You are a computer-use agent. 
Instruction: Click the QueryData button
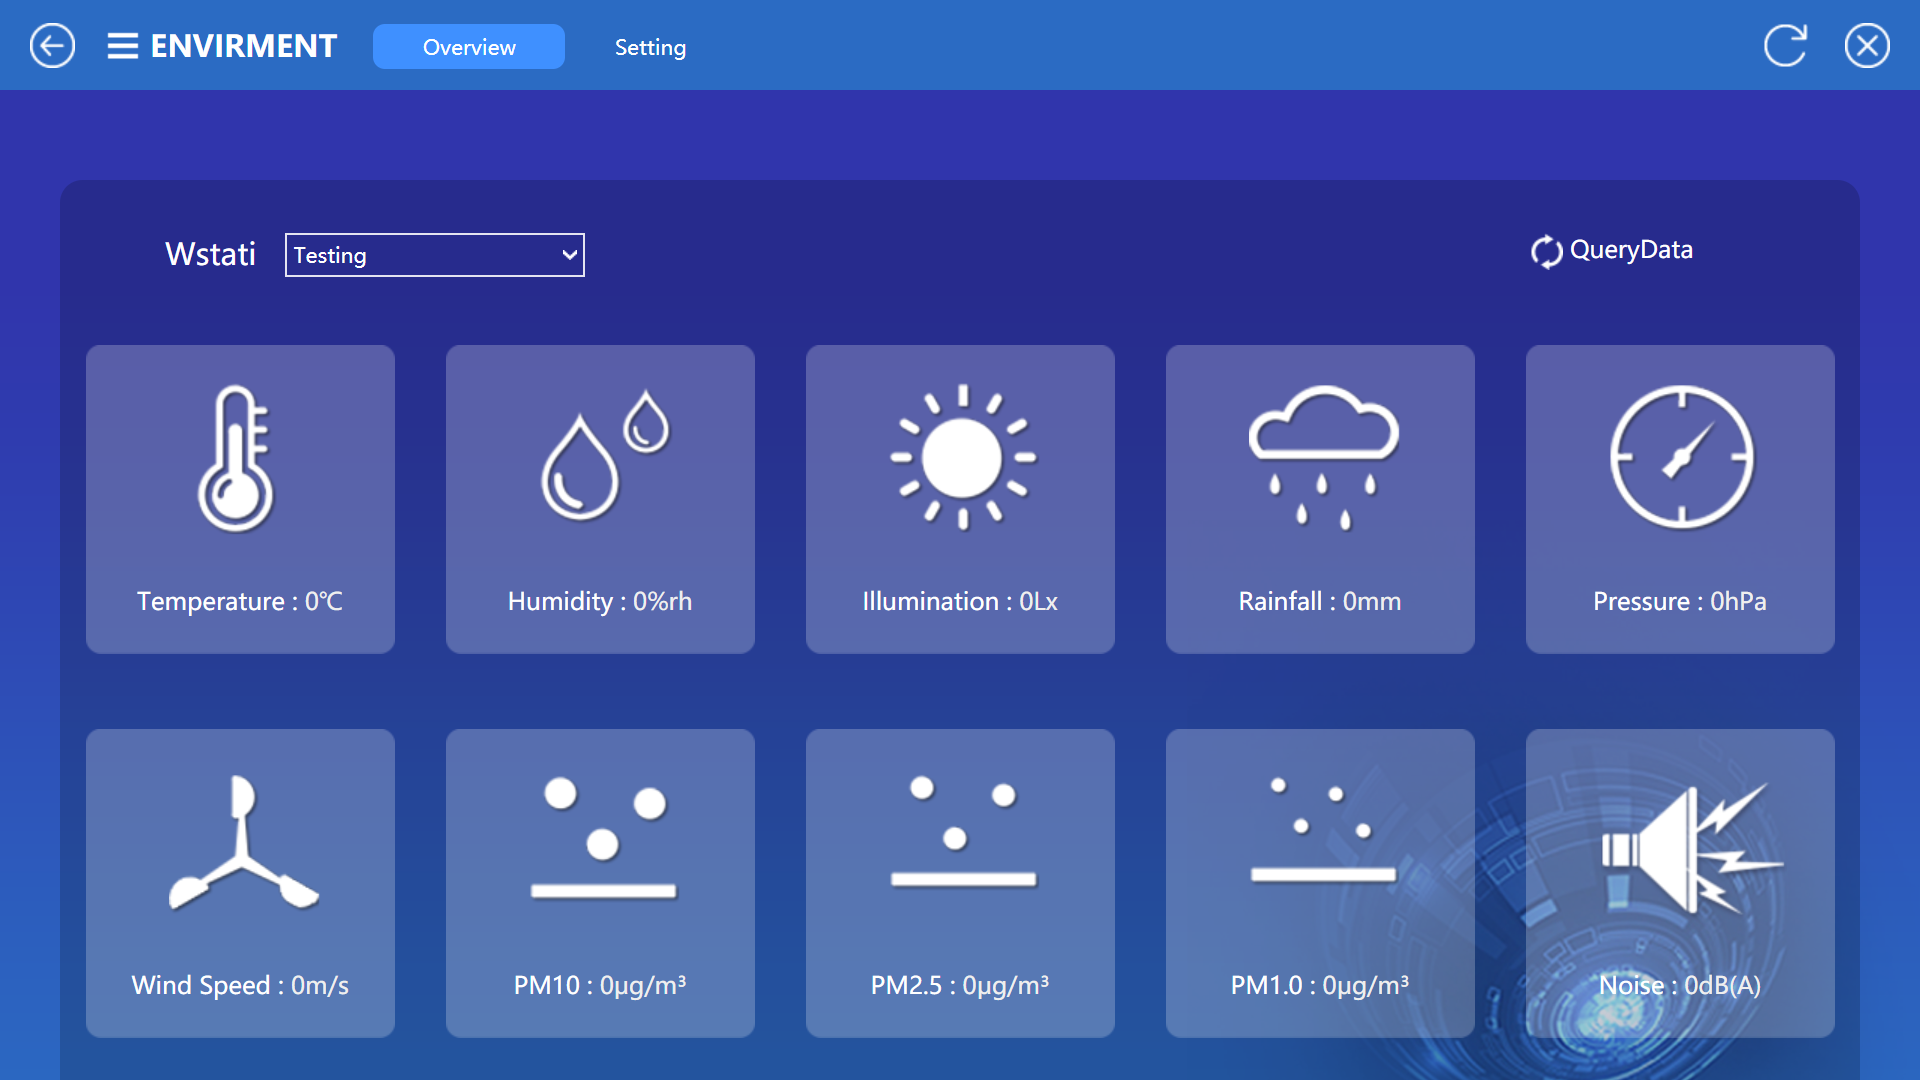[x=1612, y=250]
